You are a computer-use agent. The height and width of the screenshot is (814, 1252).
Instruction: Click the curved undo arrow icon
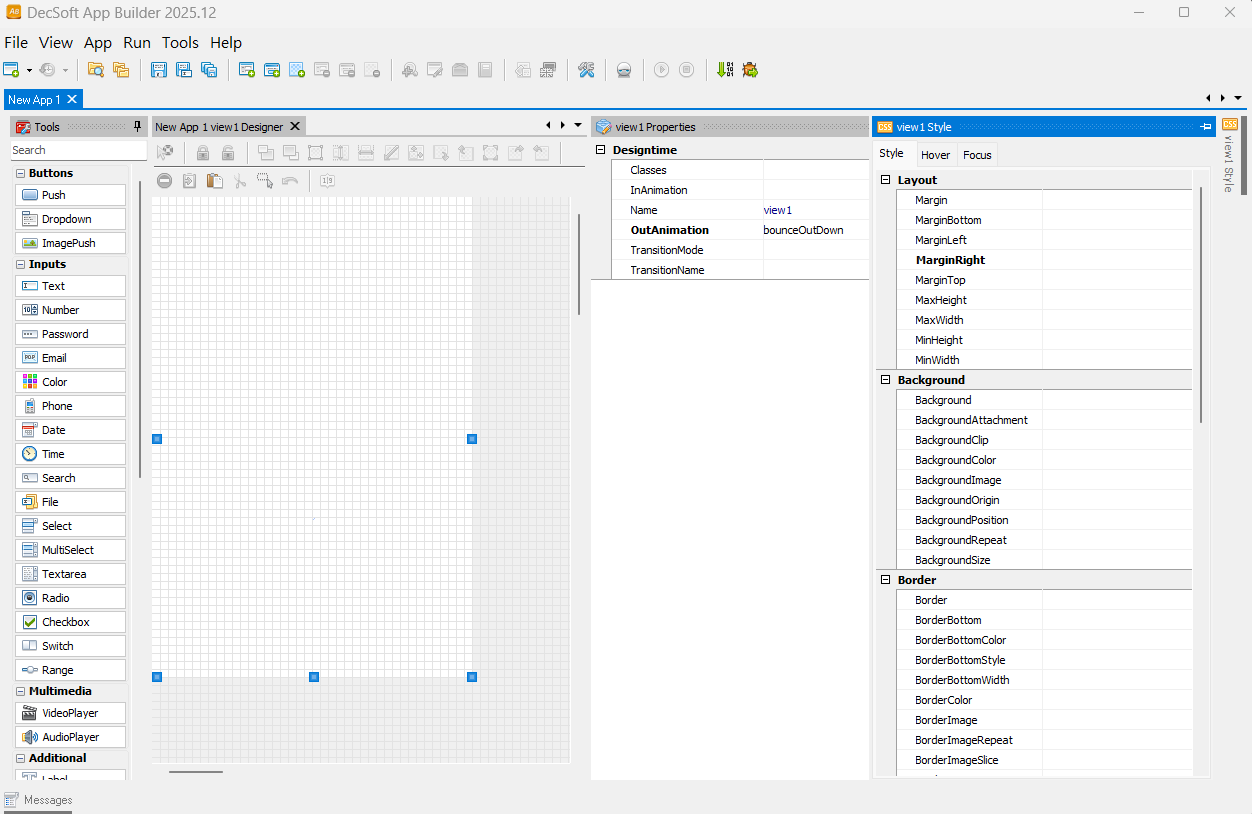290,181
